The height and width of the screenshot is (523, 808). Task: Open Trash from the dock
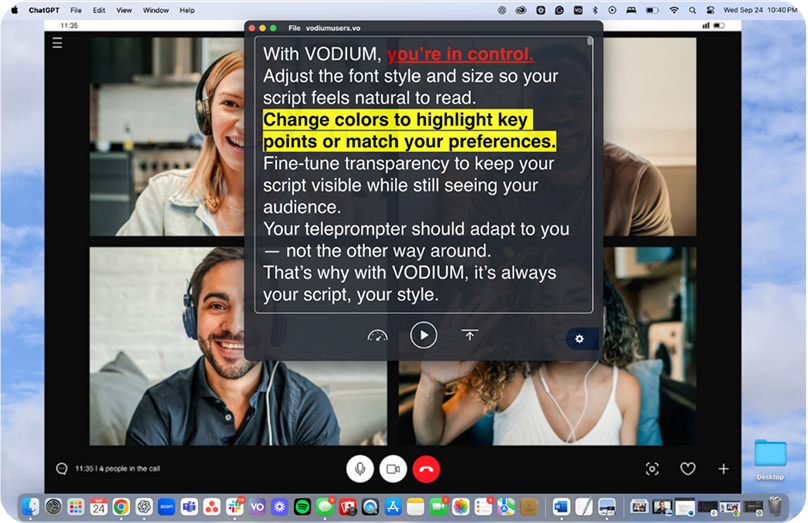coord(775,507)
